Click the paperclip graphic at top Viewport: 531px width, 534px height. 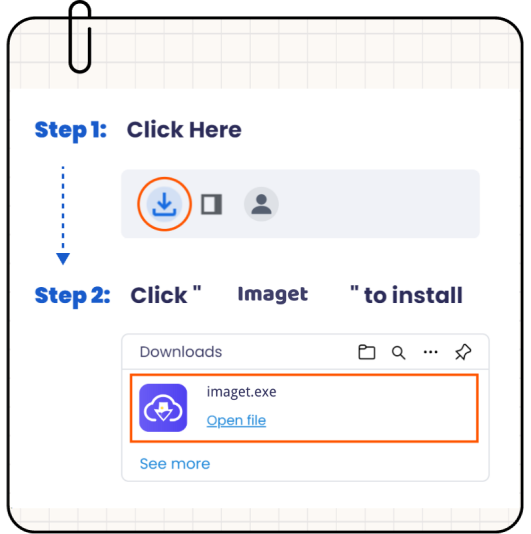80,37
